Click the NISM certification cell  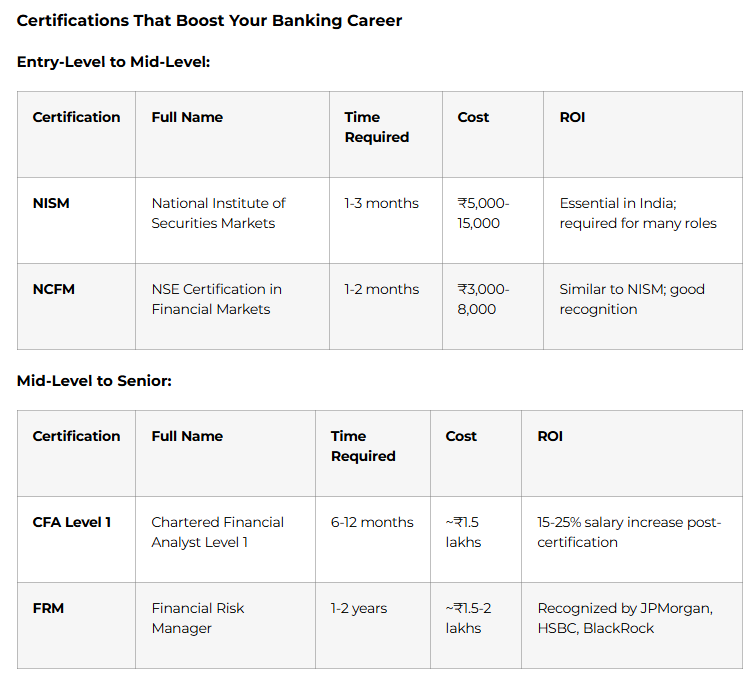52,203
